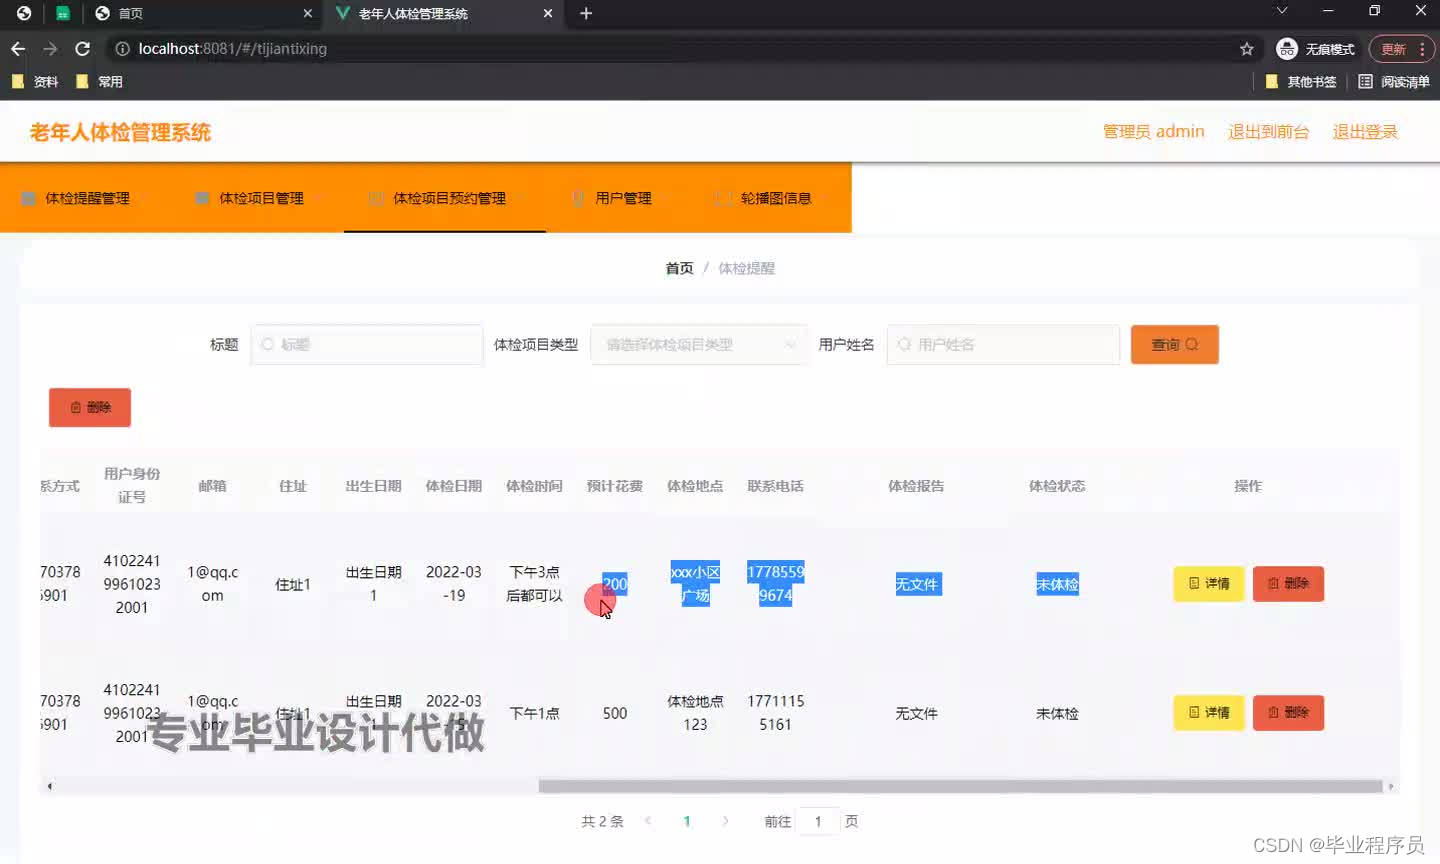This screenshot has height=864, width=1440.
Task: Click the 下午3点后都可以 time cell
Action: (534, 584)
